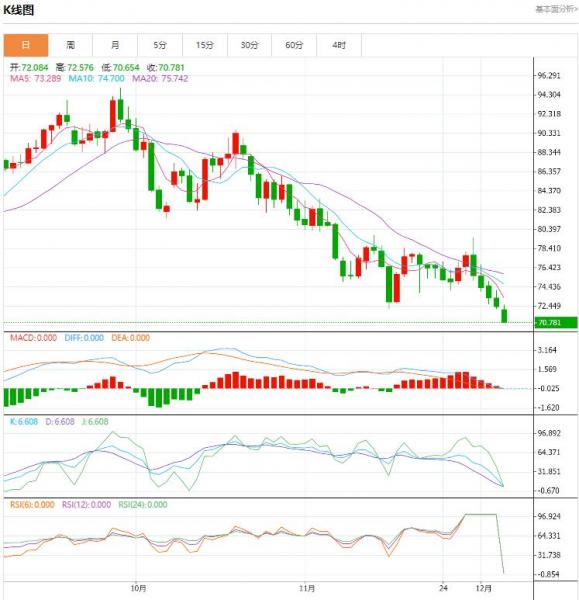Image resolution: width=579 pixels, height=600 pixels.
Task: Click the MA5 73.289 legend label
Action: click(x=35, y=78)
